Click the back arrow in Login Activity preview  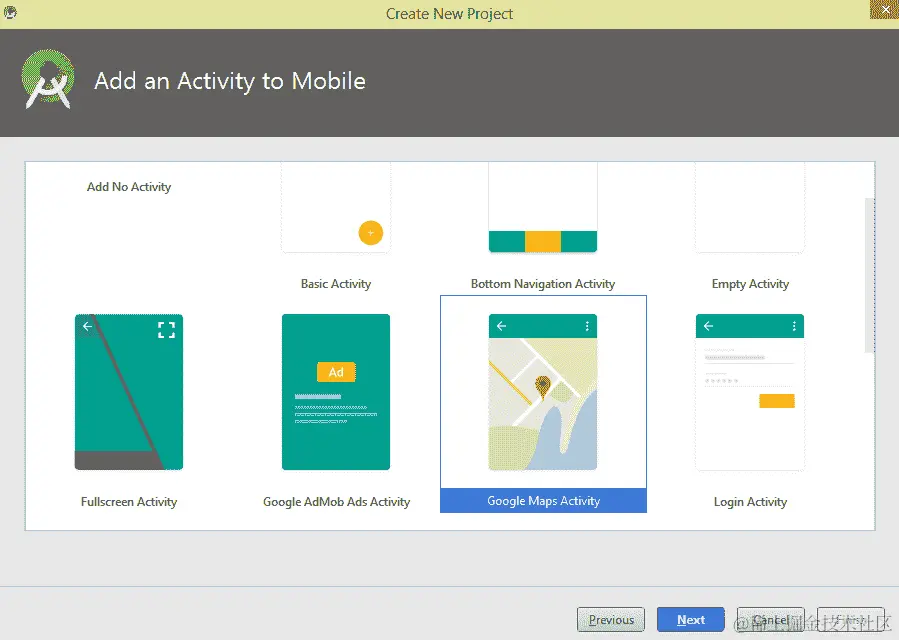click(709, 326)
